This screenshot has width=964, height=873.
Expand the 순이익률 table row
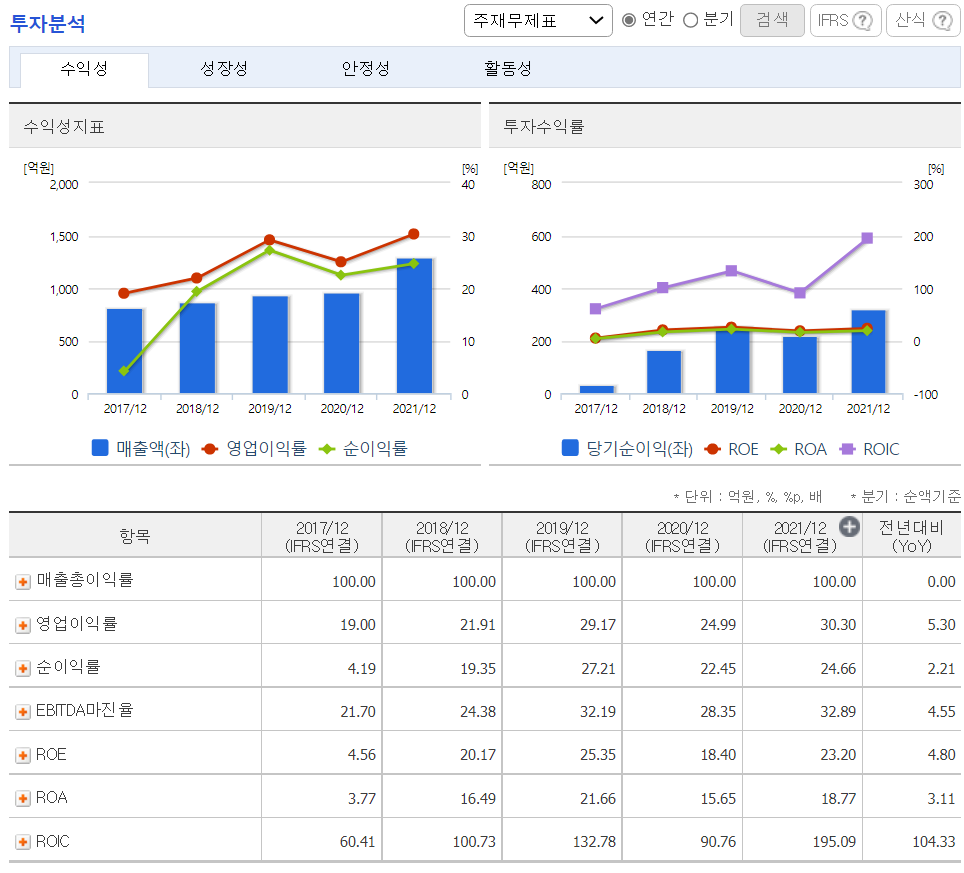23,668
